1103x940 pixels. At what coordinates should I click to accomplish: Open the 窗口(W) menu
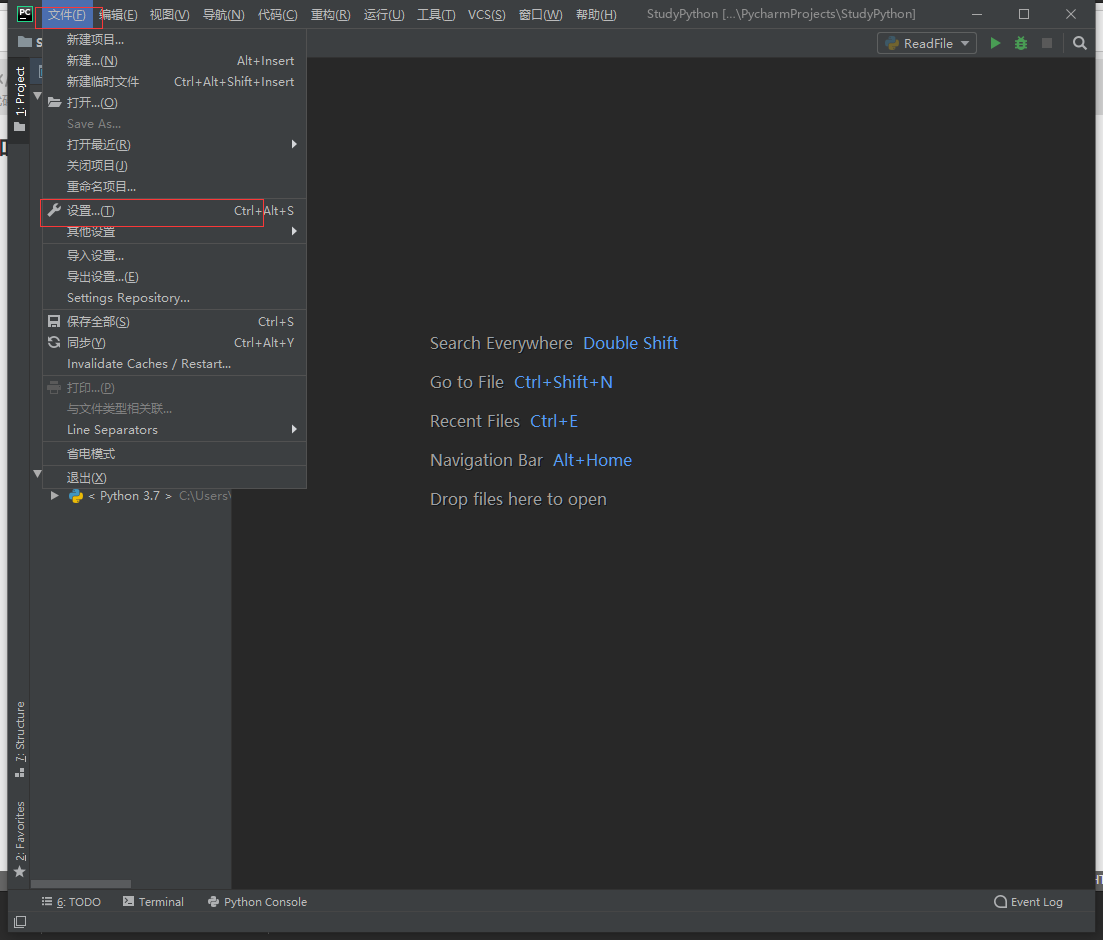click(540, 15)
